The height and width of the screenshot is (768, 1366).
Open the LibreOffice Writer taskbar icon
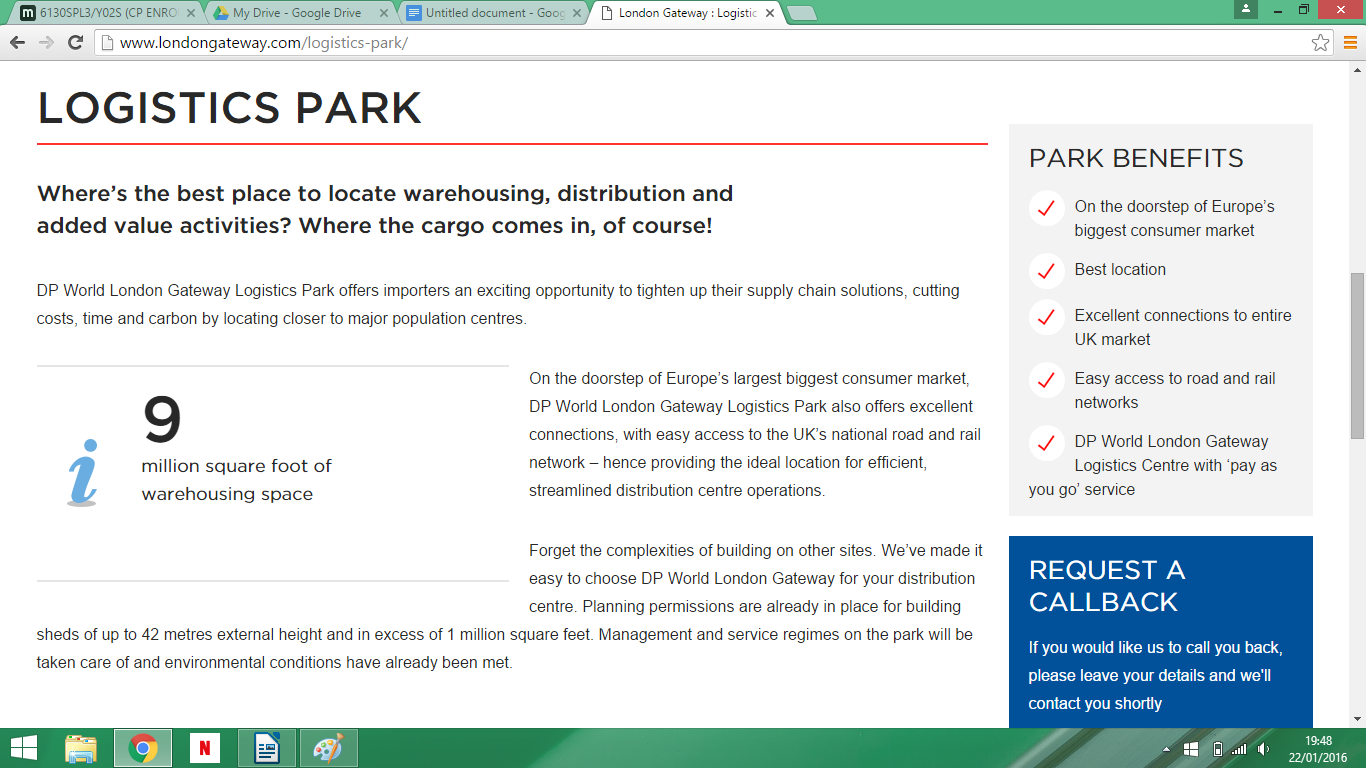267,748
